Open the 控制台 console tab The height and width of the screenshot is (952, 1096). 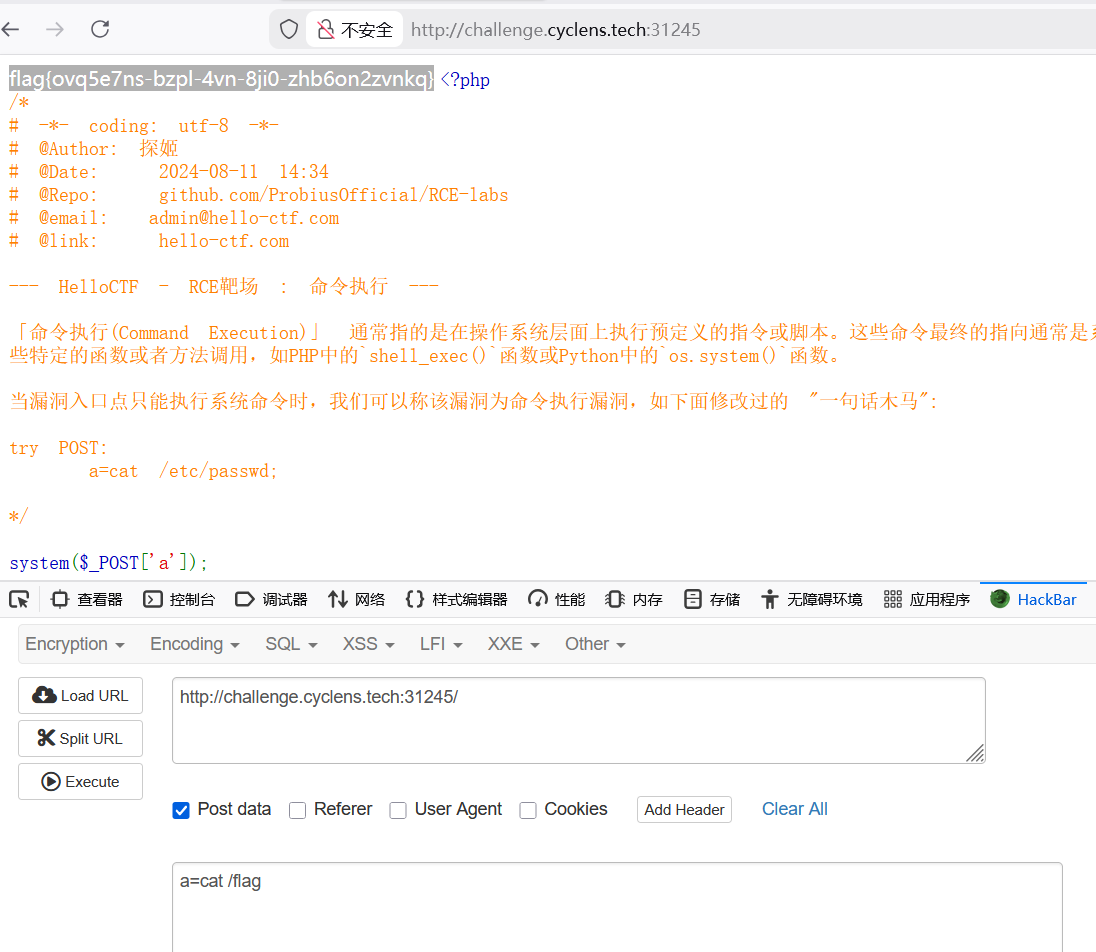point(179,599)
